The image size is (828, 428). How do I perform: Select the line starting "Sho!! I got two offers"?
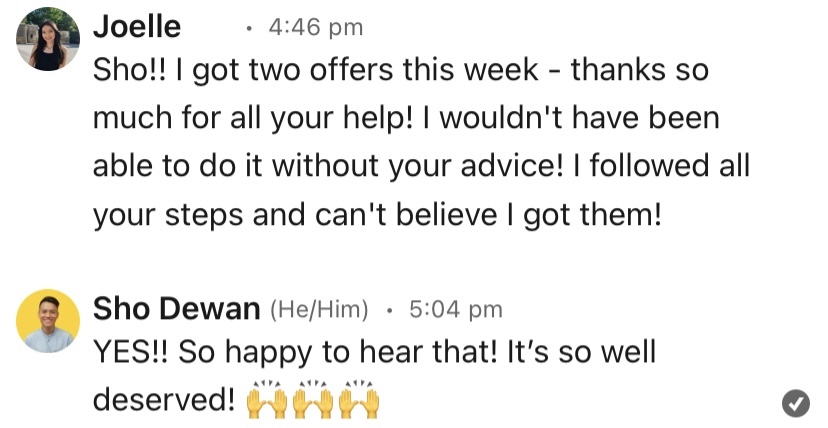pos(400,73)
